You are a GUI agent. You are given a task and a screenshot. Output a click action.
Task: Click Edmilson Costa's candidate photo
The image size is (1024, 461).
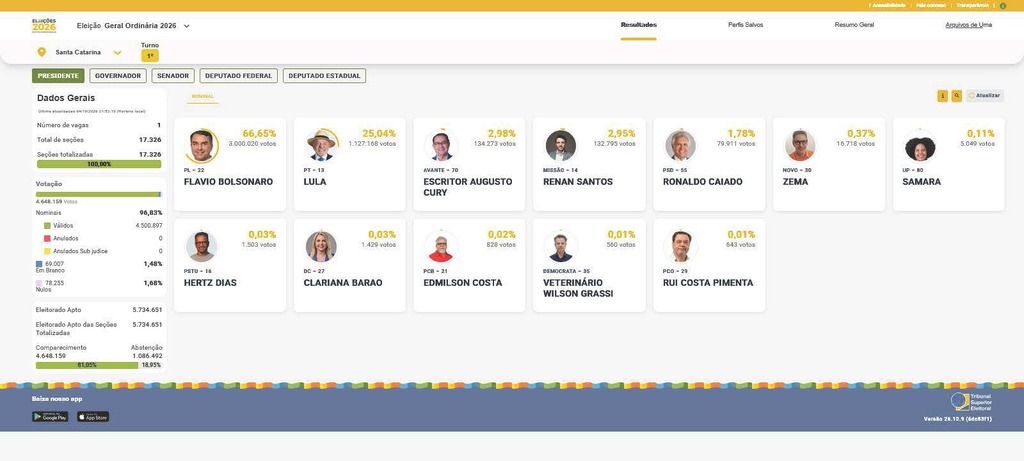[441, 247]
